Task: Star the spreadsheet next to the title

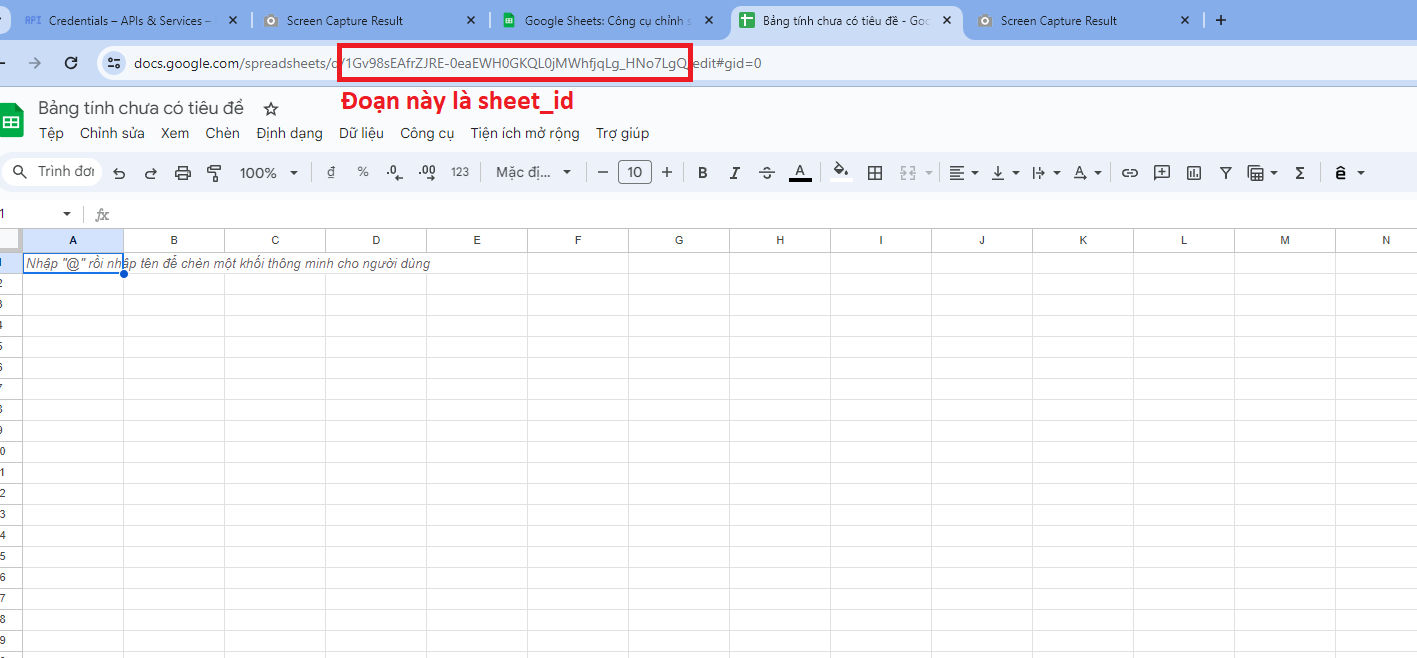Action: 270,108
